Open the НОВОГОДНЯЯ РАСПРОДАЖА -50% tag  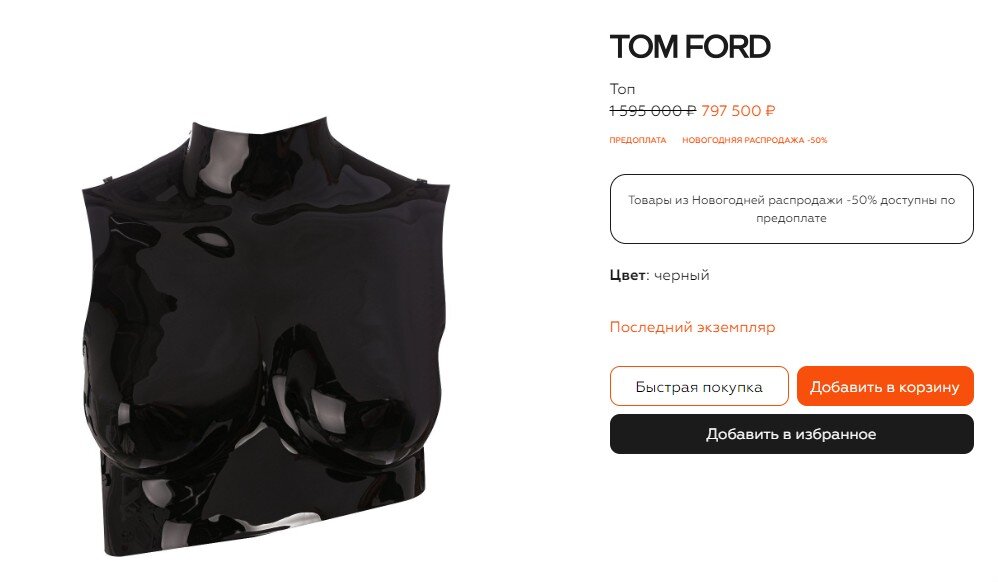point(754,140)
